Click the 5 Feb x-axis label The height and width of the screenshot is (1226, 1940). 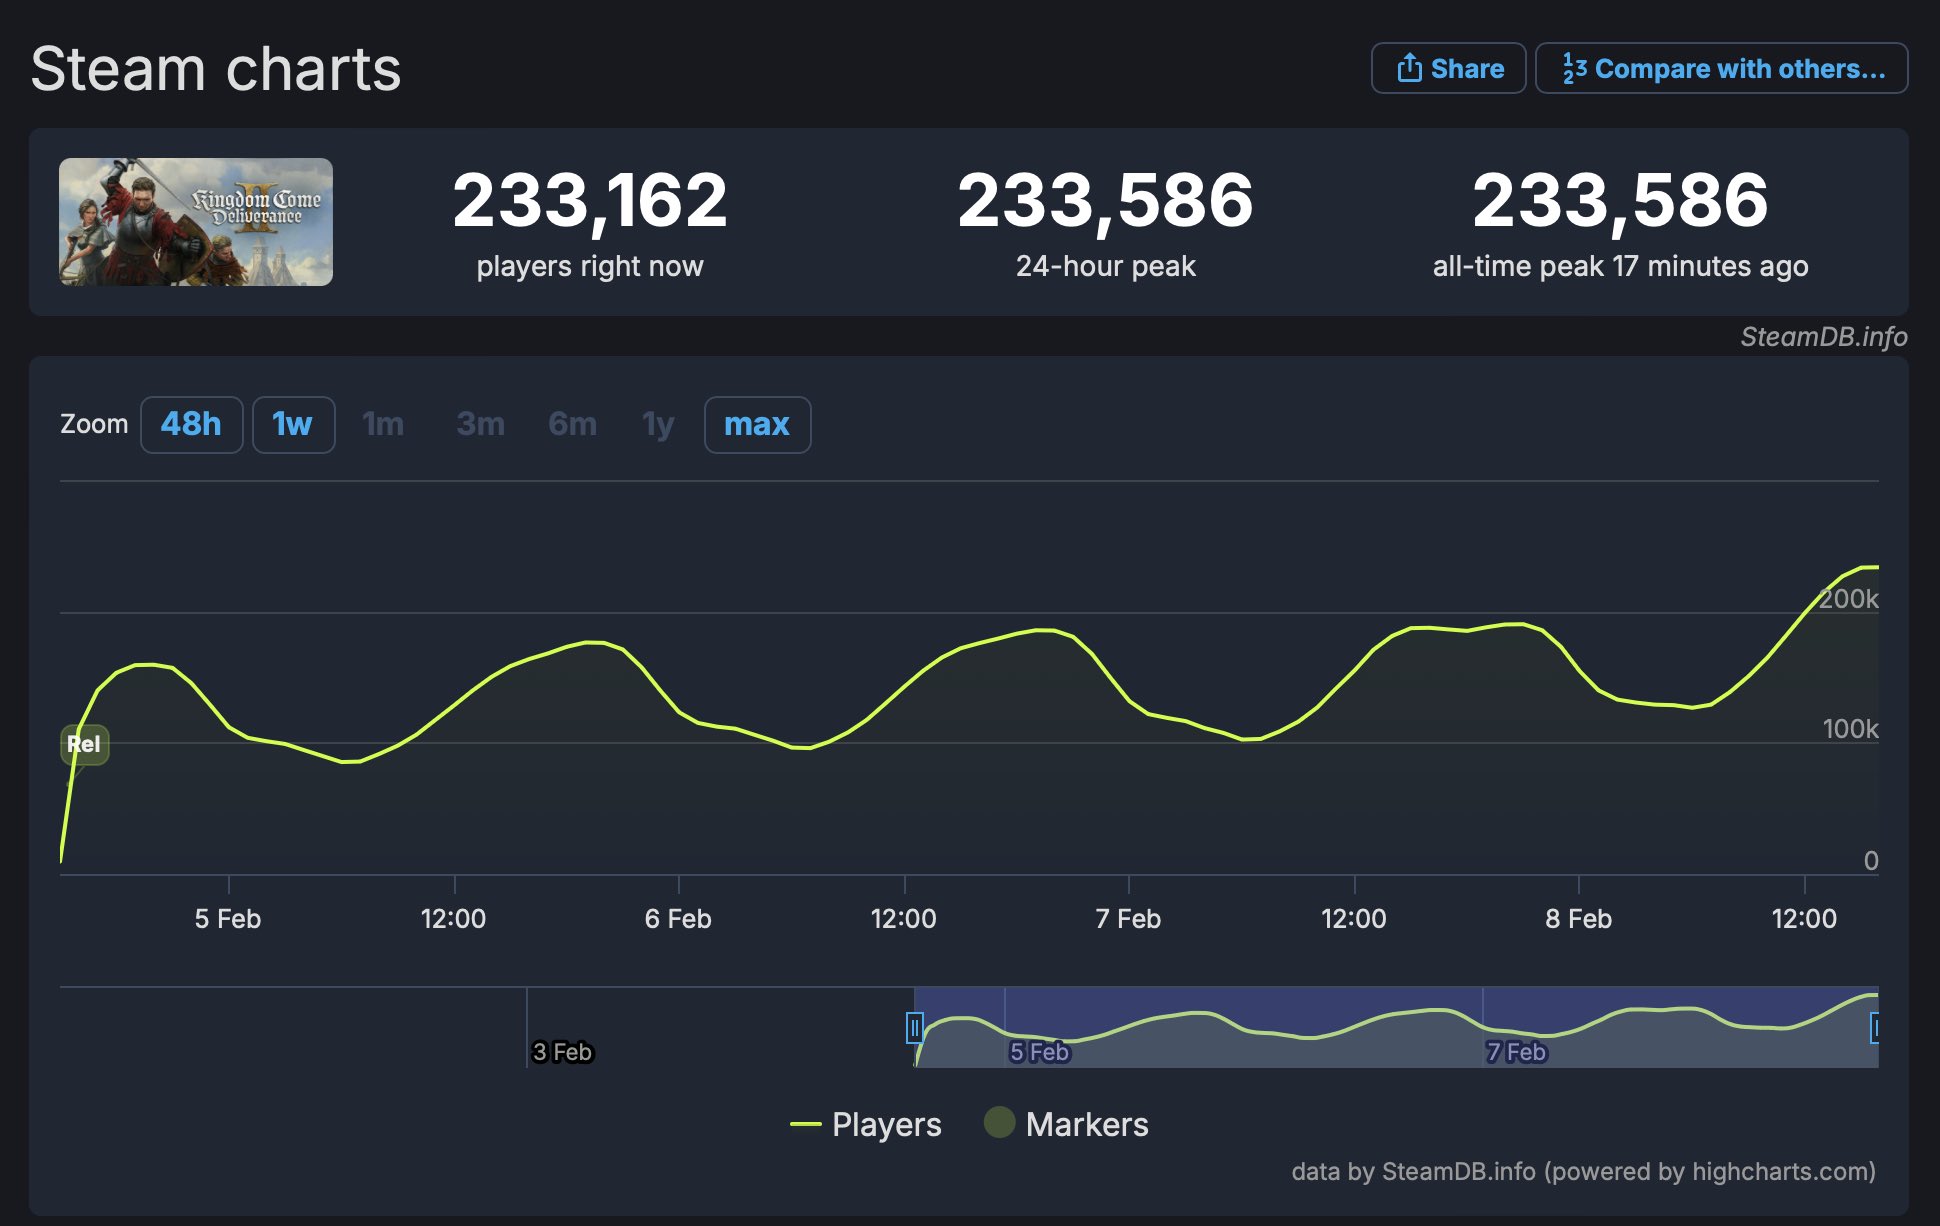[x=228, y=919]
